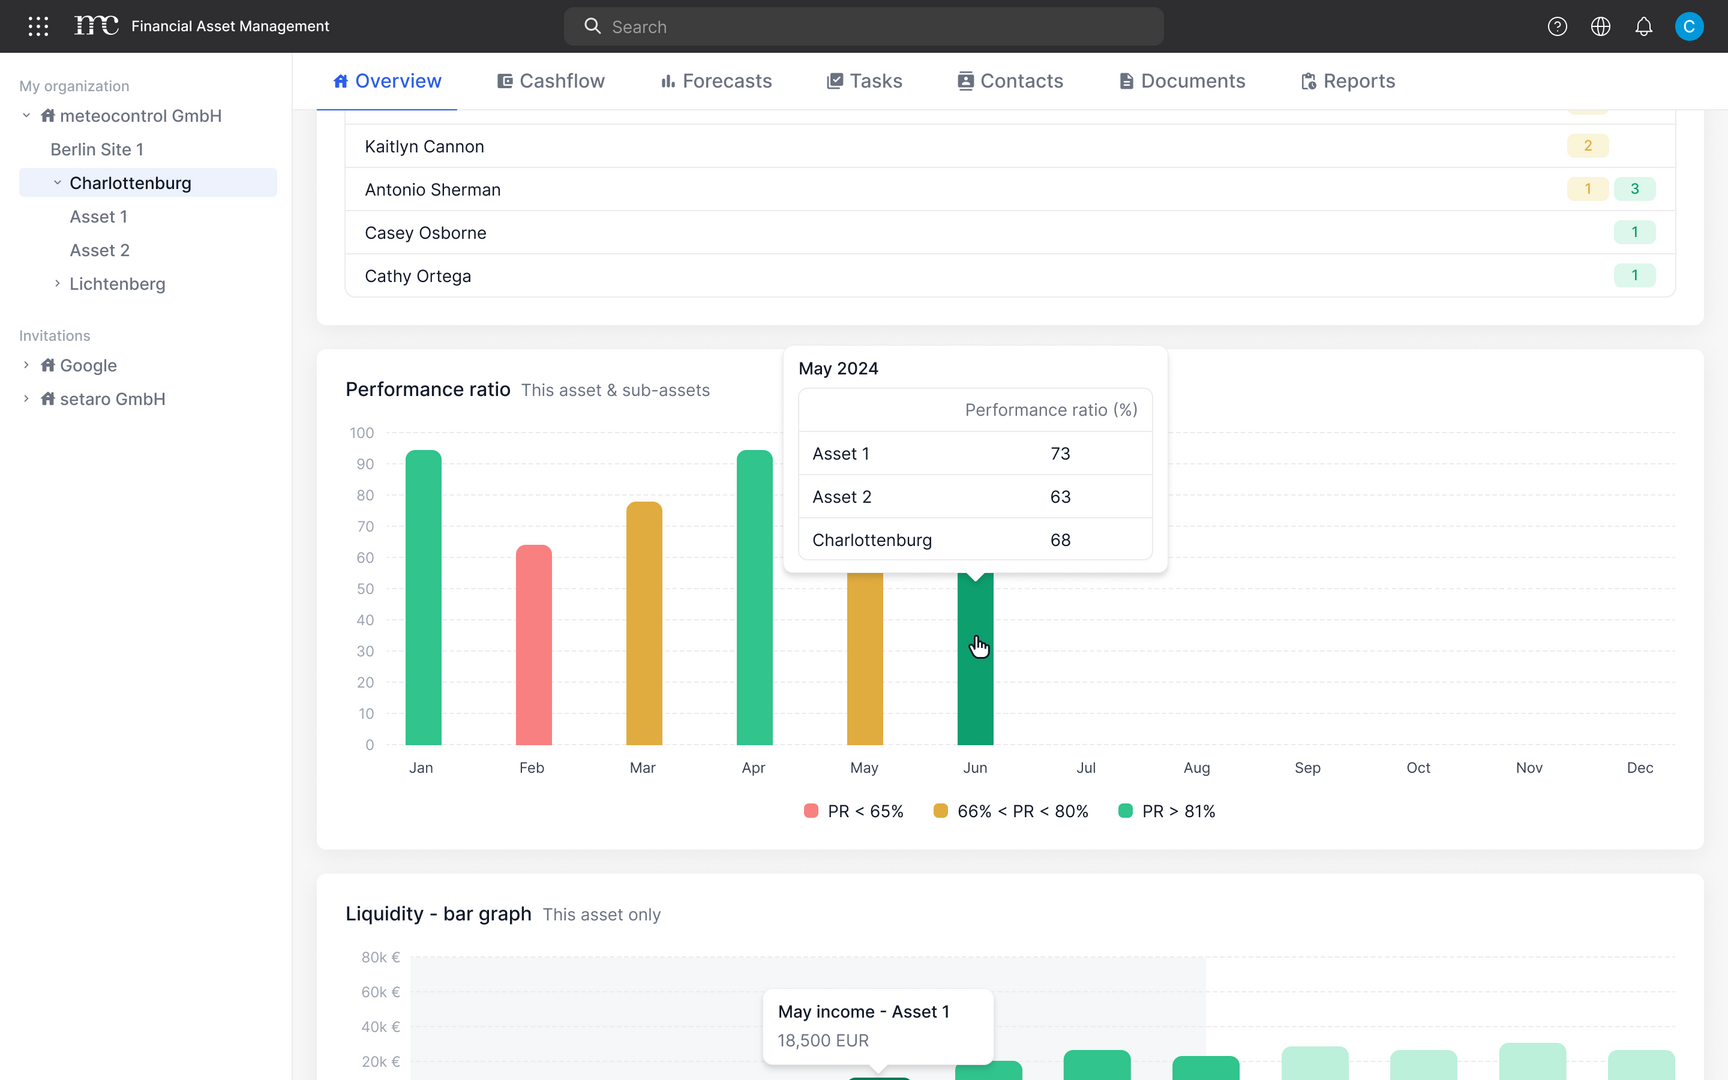Expand the Lichtenberg tree node
1728x1080 pixels.
point(57,284)
